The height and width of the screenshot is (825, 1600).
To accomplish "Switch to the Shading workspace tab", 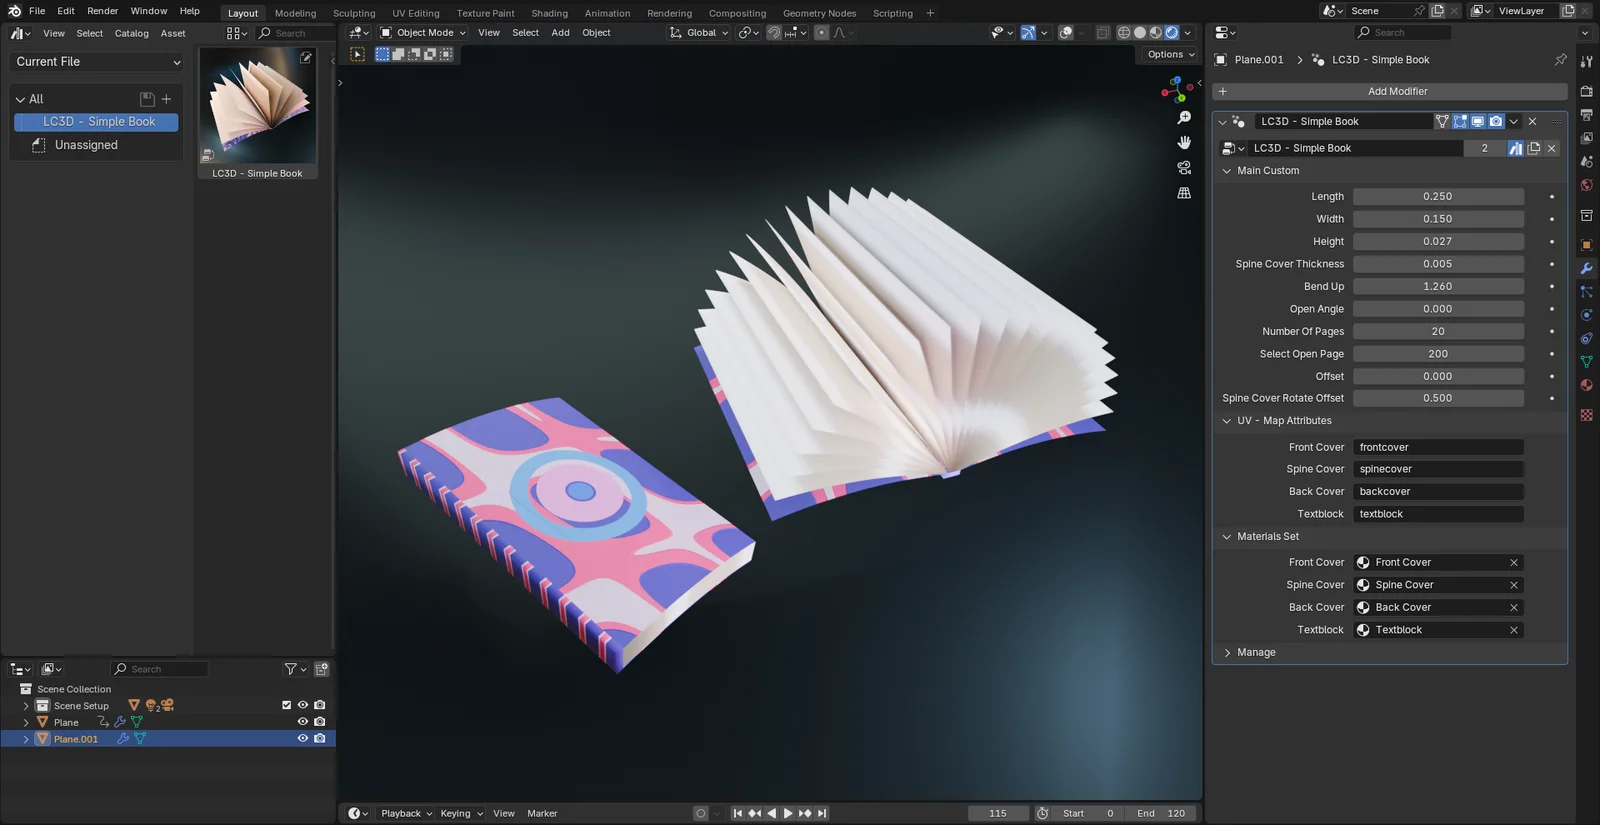I will (549, 13).
